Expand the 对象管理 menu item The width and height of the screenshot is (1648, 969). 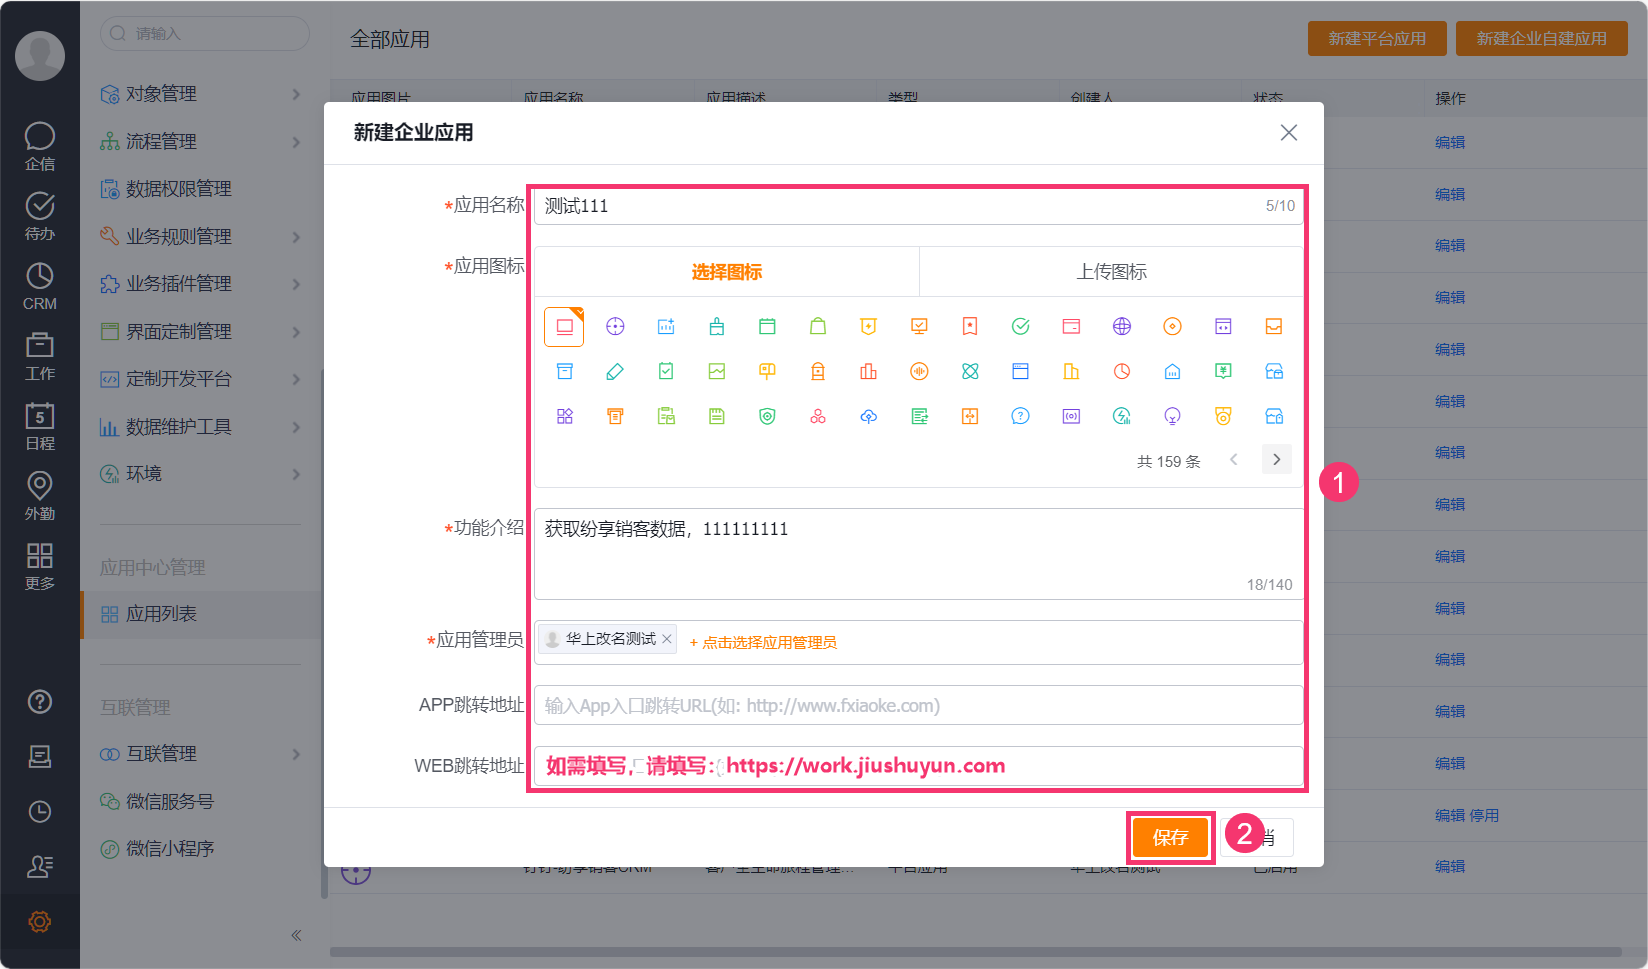click(200, 94)
